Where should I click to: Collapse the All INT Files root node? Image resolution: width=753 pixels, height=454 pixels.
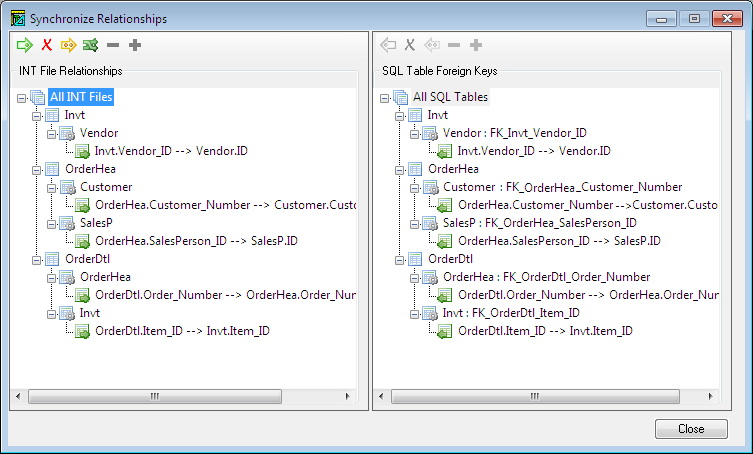click(x=23, y=98)
